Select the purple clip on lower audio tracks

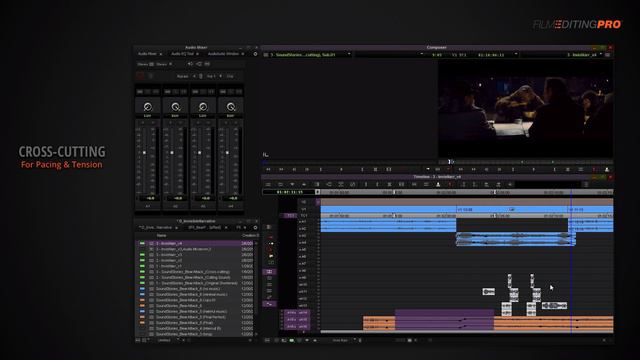pos(444,320)
